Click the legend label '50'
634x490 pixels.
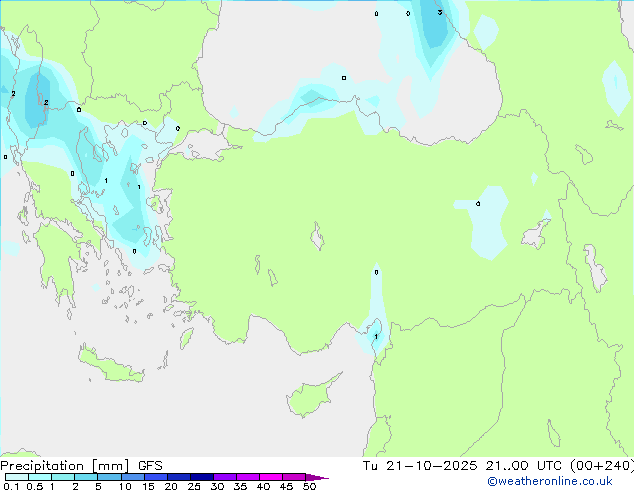click(309, 486)
